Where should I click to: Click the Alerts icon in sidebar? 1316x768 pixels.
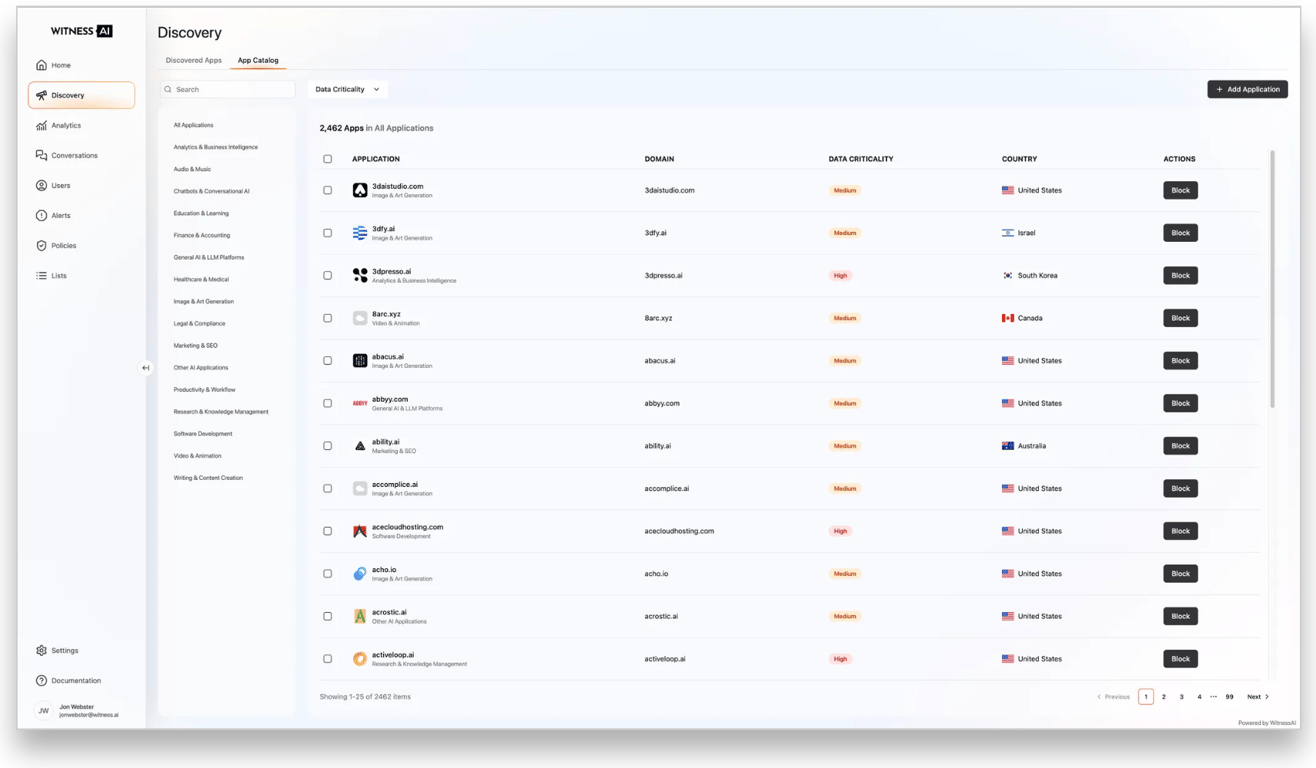[41, 215]
